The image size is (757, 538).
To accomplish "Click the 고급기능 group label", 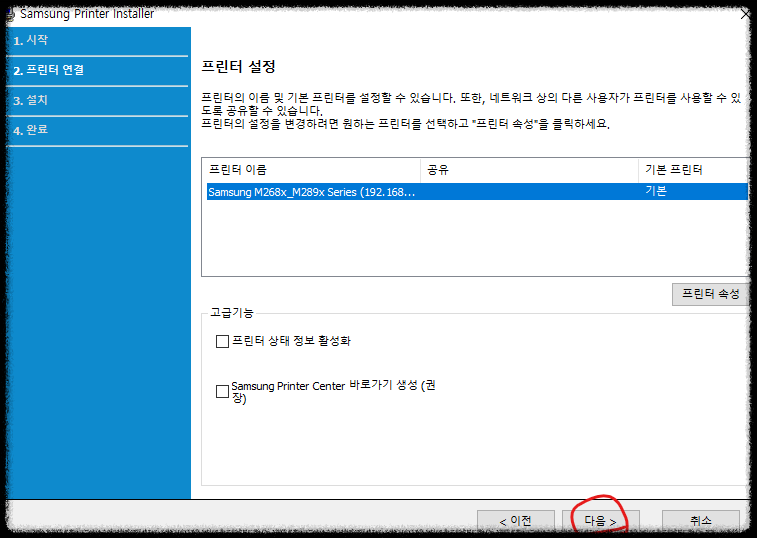I will pos(232,313).
